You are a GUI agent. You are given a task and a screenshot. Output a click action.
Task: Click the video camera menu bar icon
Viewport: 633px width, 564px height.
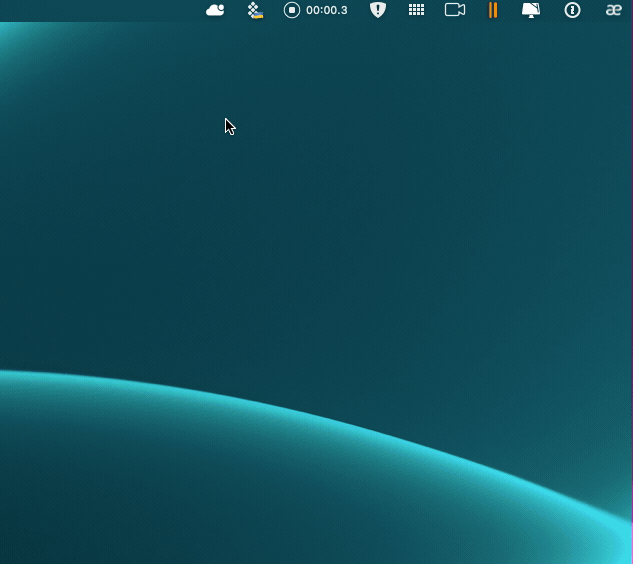pyautogui.click(x=455, y=10)
